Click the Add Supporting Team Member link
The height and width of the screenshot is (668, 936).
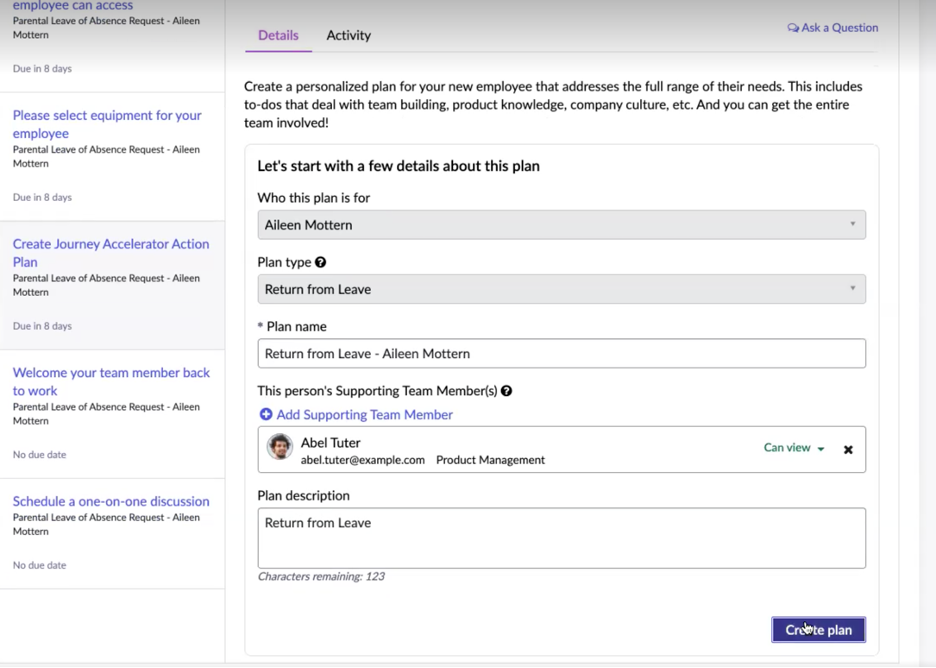[x=364, y=414]
